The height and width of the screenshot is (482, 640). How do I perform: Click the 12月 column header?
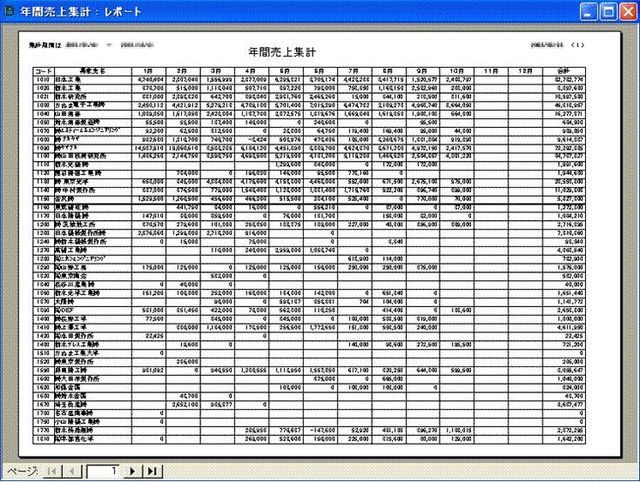(x=525, y=71)
